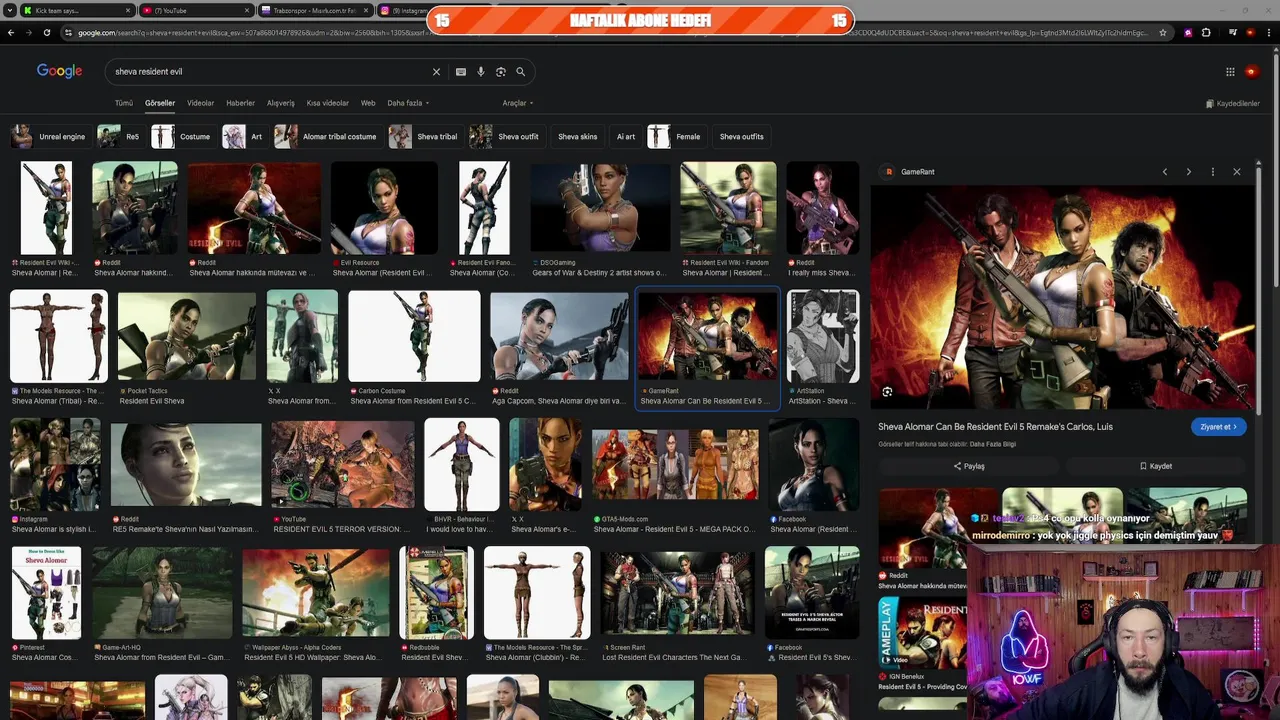Switch to the YouTube browser tab

[195, 10]
